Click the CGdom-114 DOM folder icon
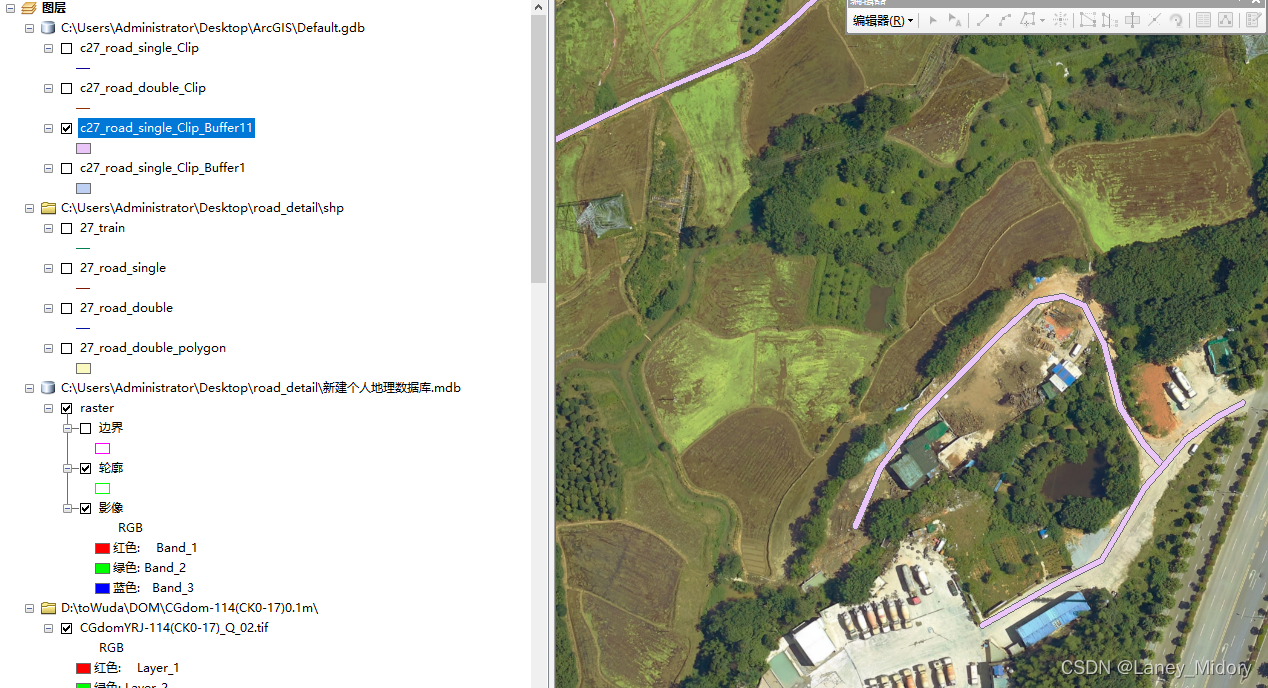 pyautogui.click(x=48, y=608)
